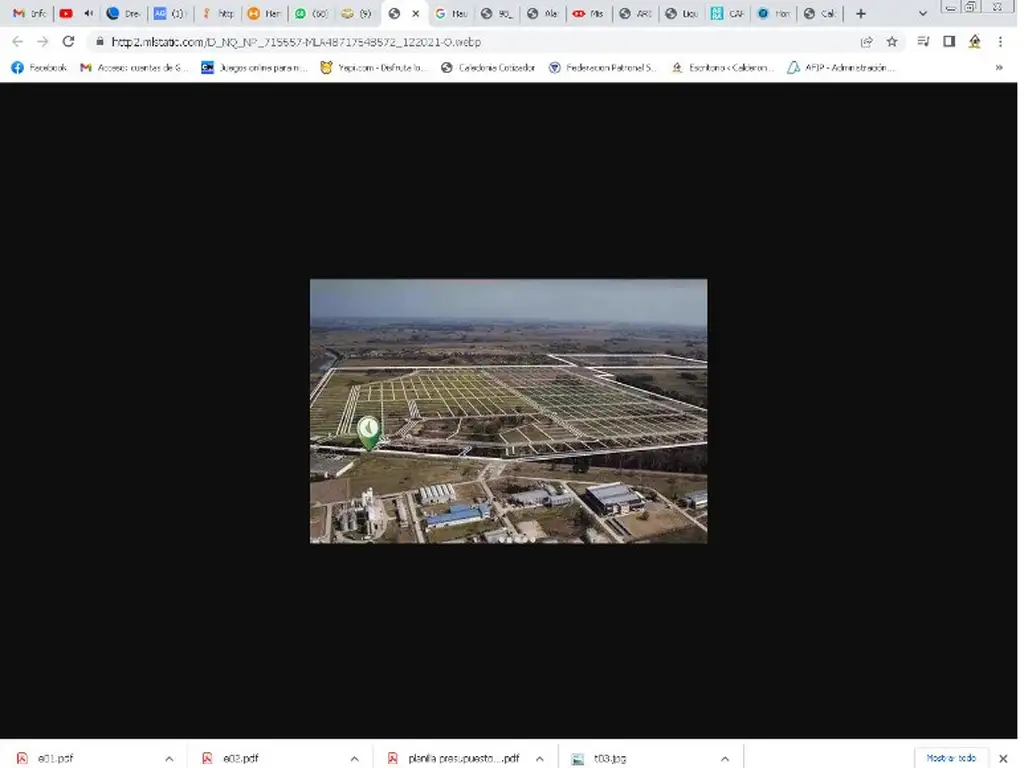Expand options for e01.pdf download

169,759
